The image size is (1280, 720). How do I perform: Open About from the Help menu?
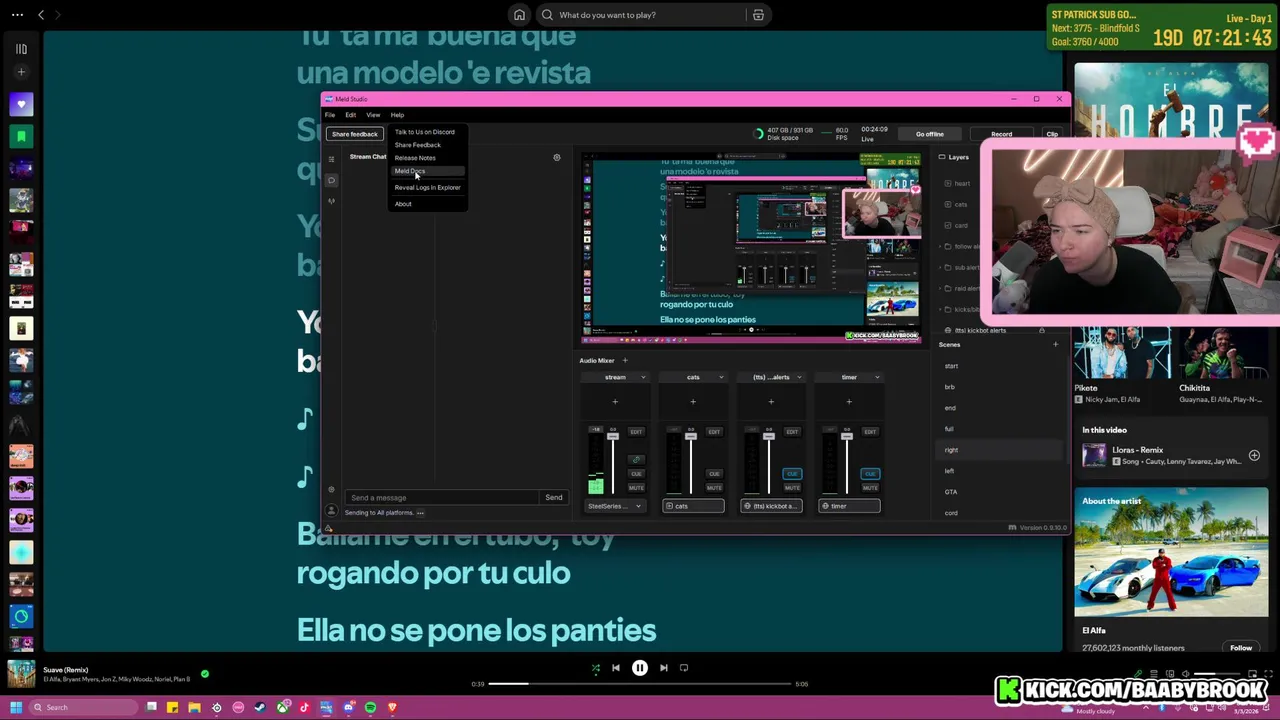point(403,204)
